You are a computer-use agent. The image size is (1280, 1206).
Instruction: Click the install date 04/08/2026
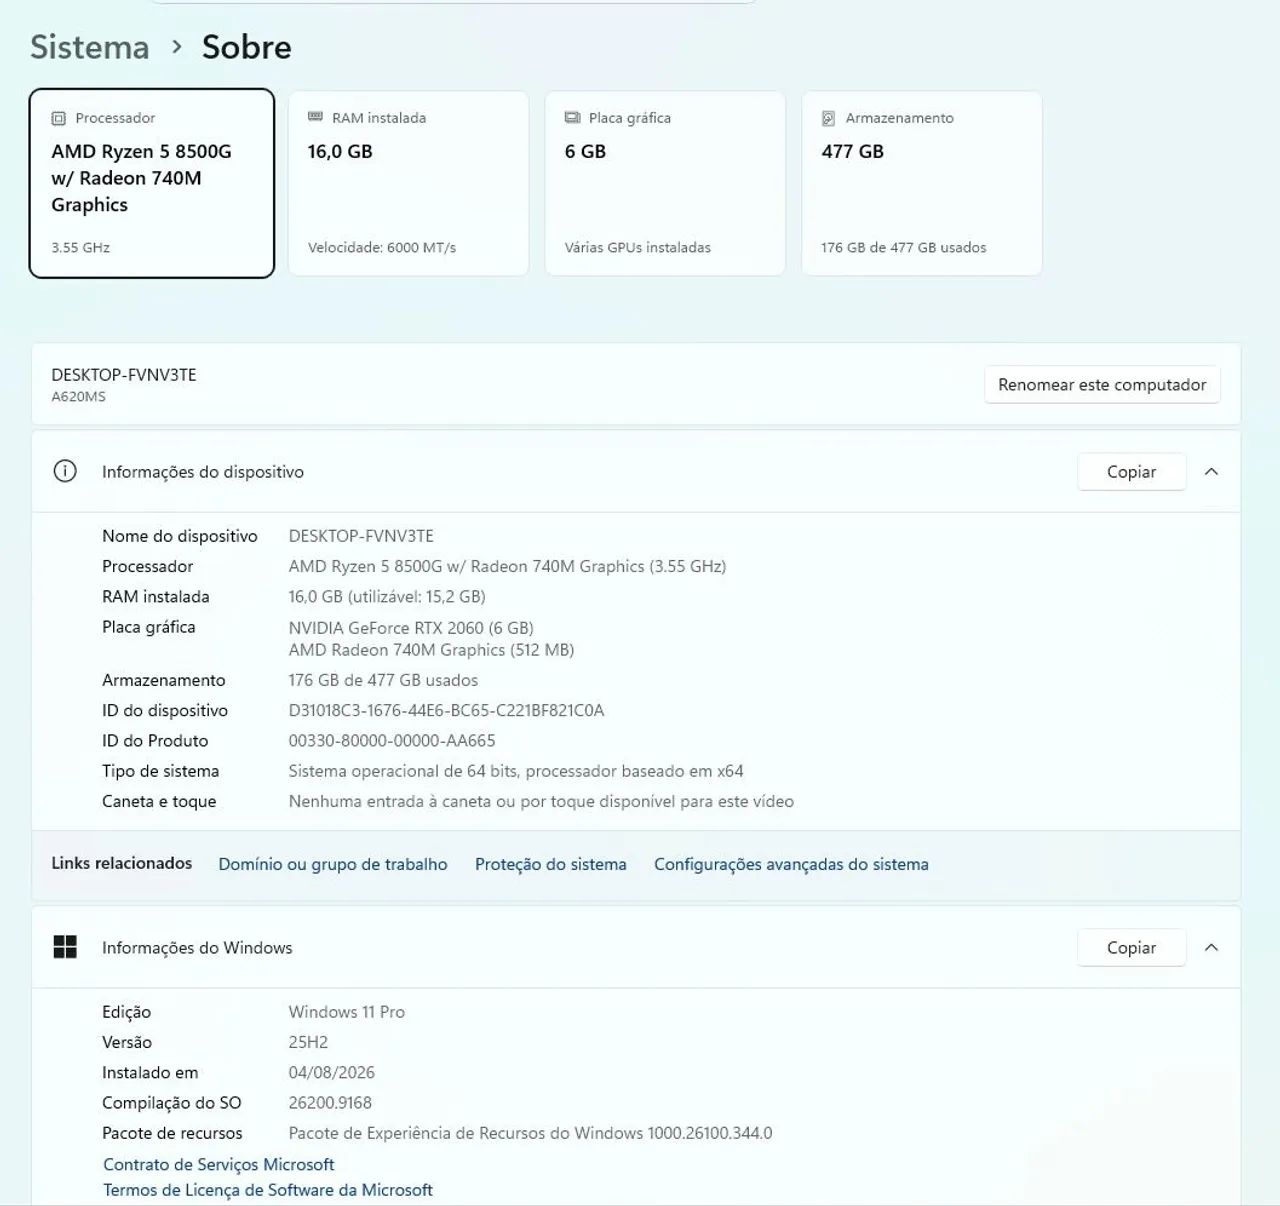tap(332, 1073)
